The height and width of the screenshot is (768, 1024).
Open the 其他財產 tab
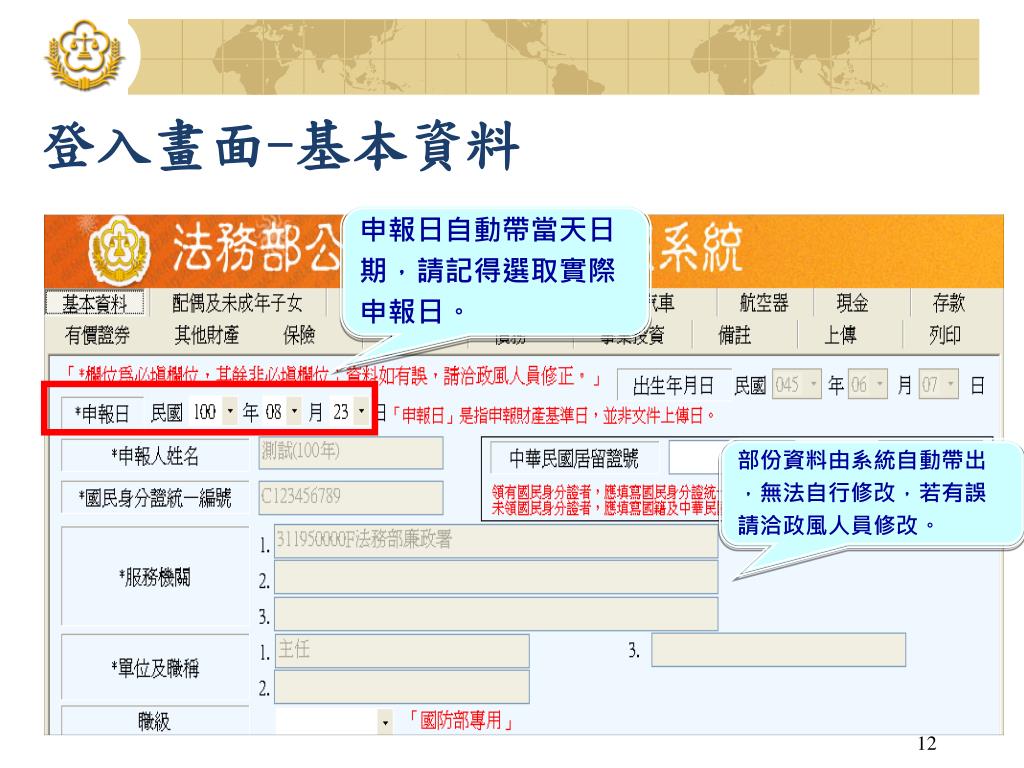[206, 335]
